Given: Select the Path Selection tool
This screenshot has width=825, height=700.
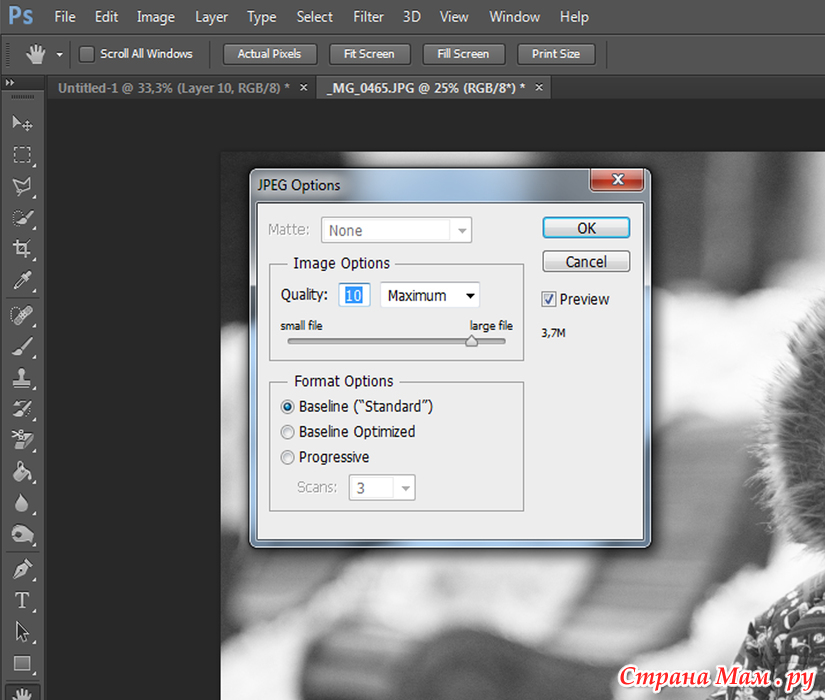Looking at the screenshot, I should pyautogui.click(x=22, y=632).
